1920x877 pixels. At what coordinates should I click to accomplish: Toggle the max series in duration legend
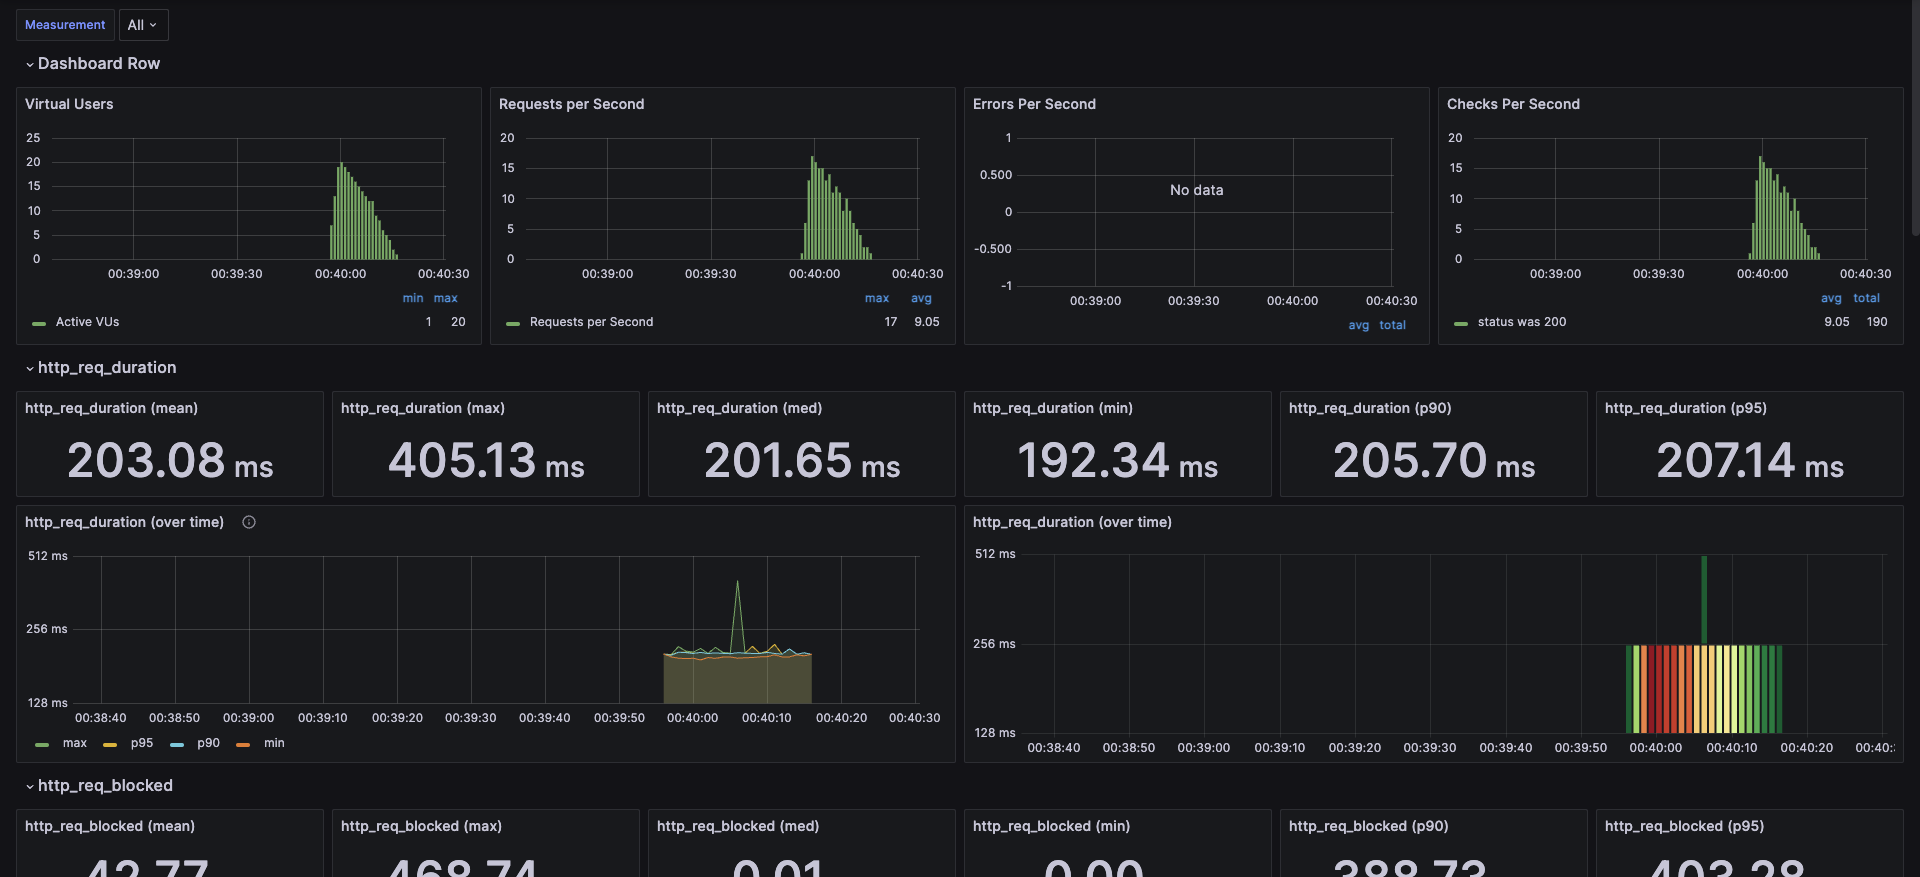click(x=75, y=743)
